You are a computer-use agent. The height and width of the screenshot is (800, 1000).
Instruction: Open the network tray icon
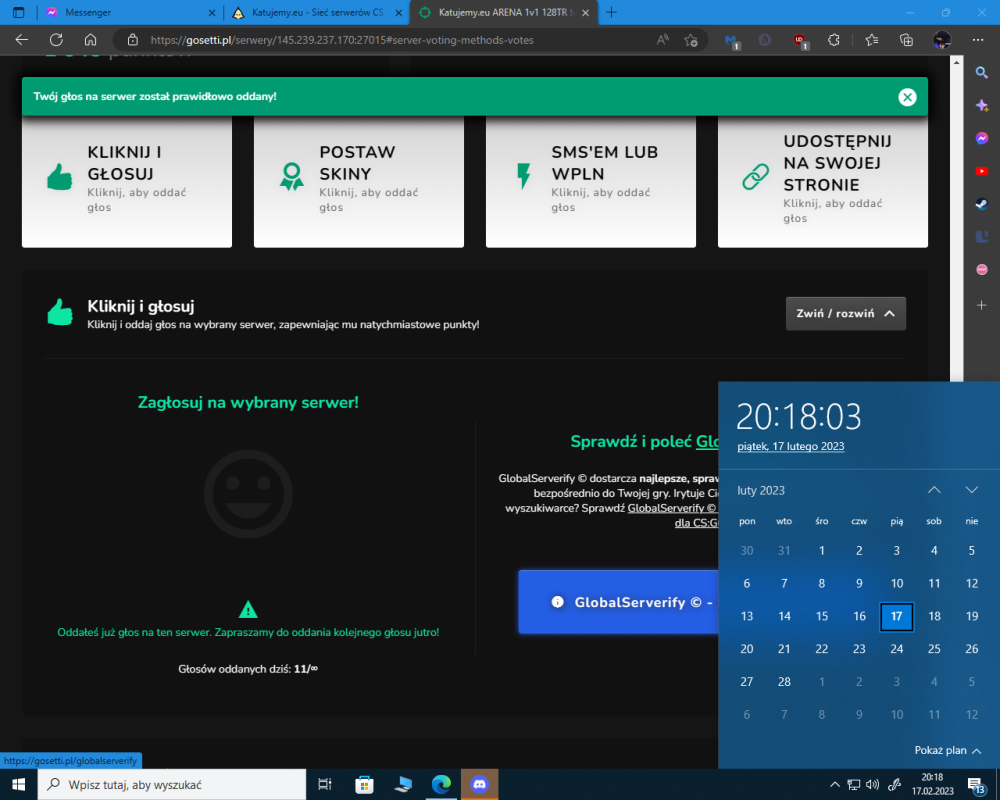click(x=853, y=785)
